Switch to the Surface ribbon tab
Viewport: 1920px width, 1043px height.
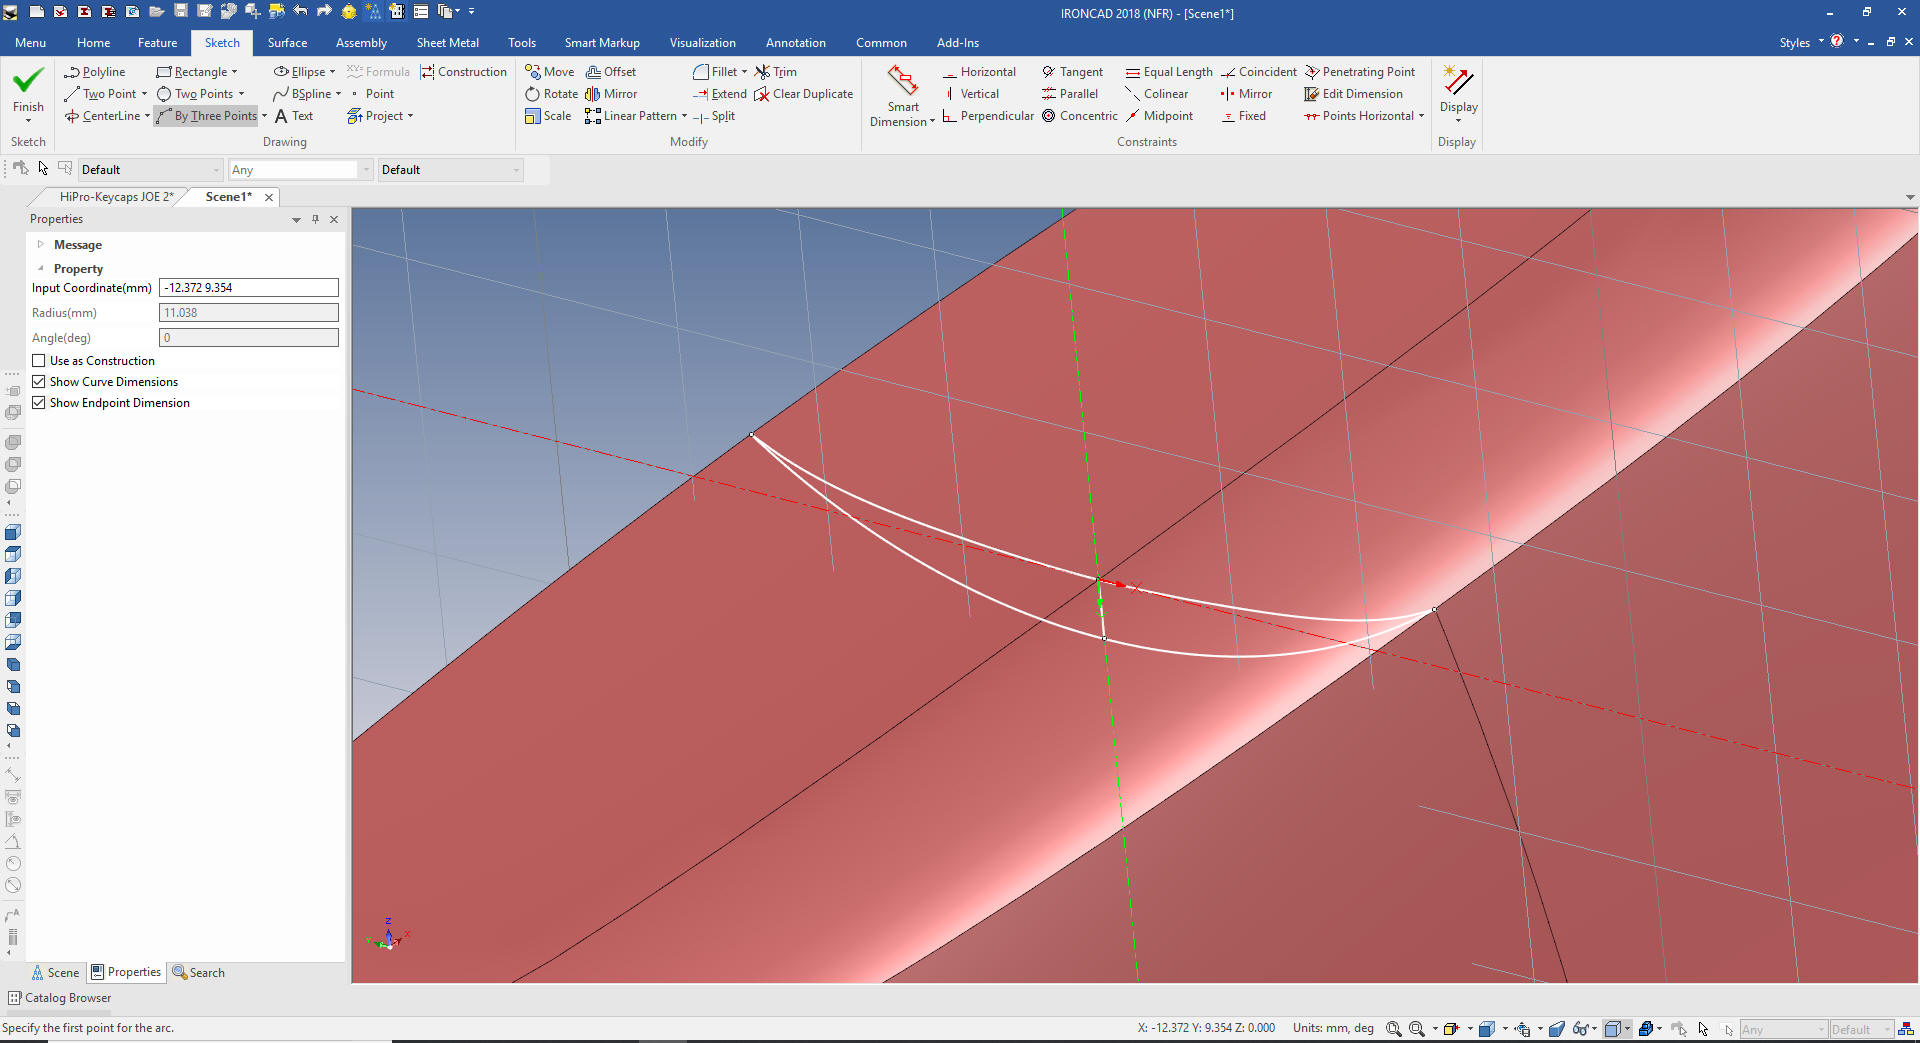tap(287, 43)
